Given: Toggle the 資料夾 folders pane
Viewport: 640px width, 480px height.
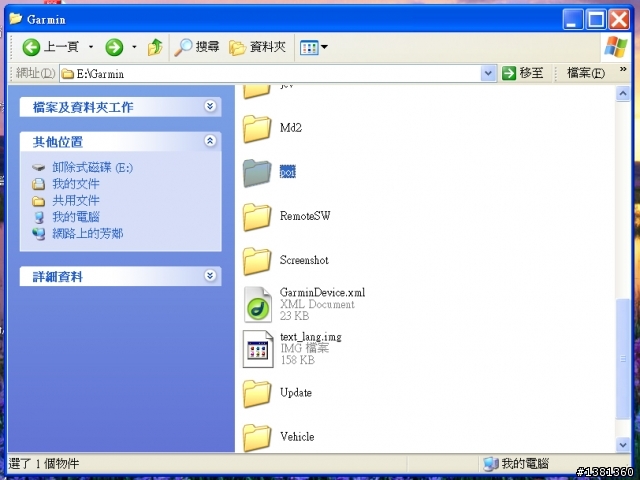Looking at the screenshot, I should pos(257,47).
